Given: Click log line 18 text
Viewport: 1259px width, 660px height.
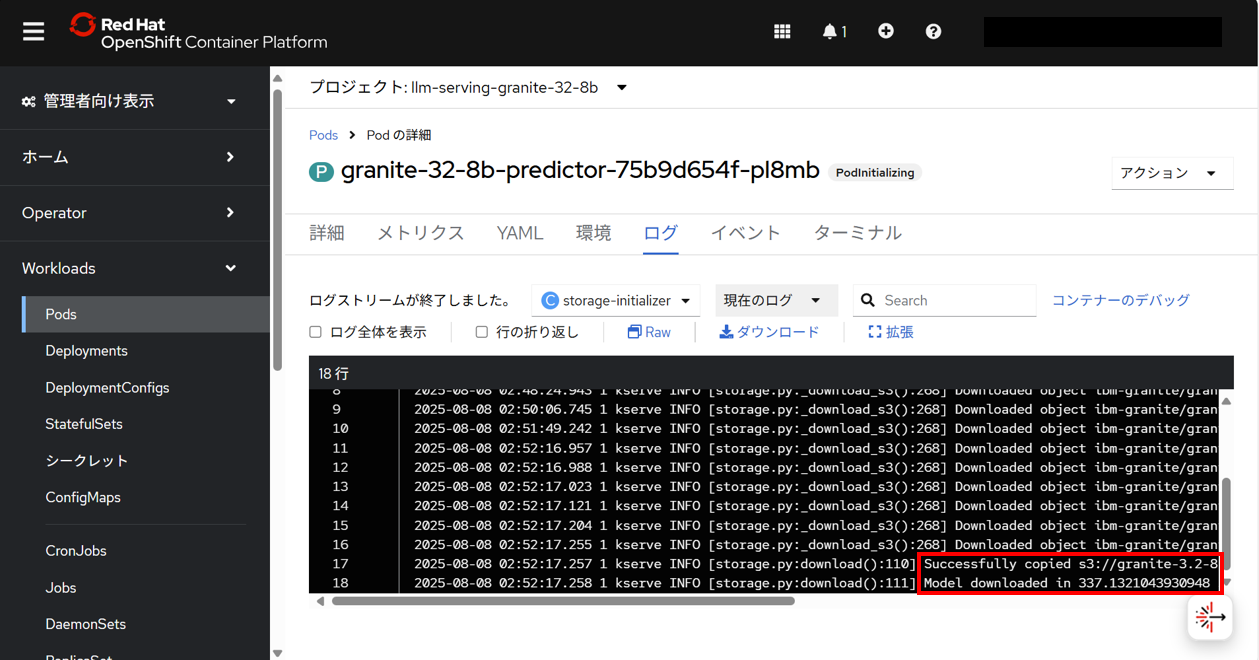Looking at the screenshot, I should (812, 583).
